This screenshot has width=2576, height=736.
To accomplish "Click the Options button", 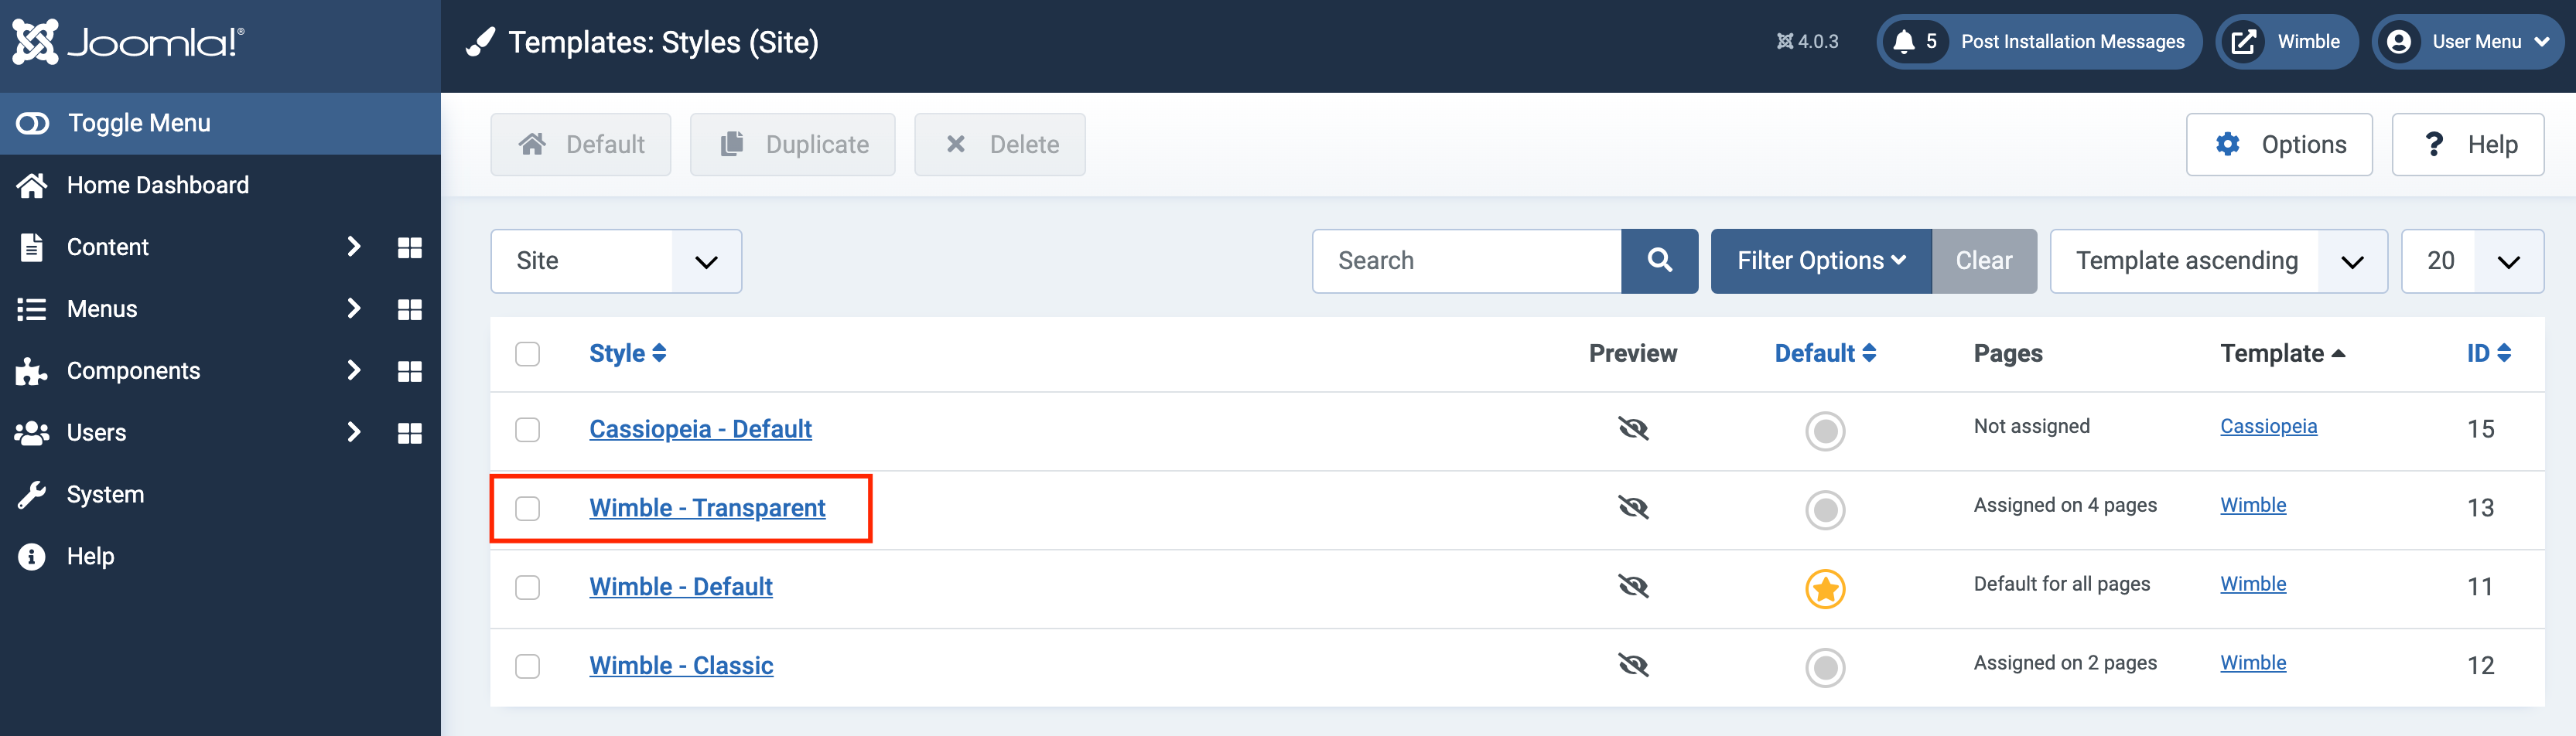I will tap(2280, 144).
